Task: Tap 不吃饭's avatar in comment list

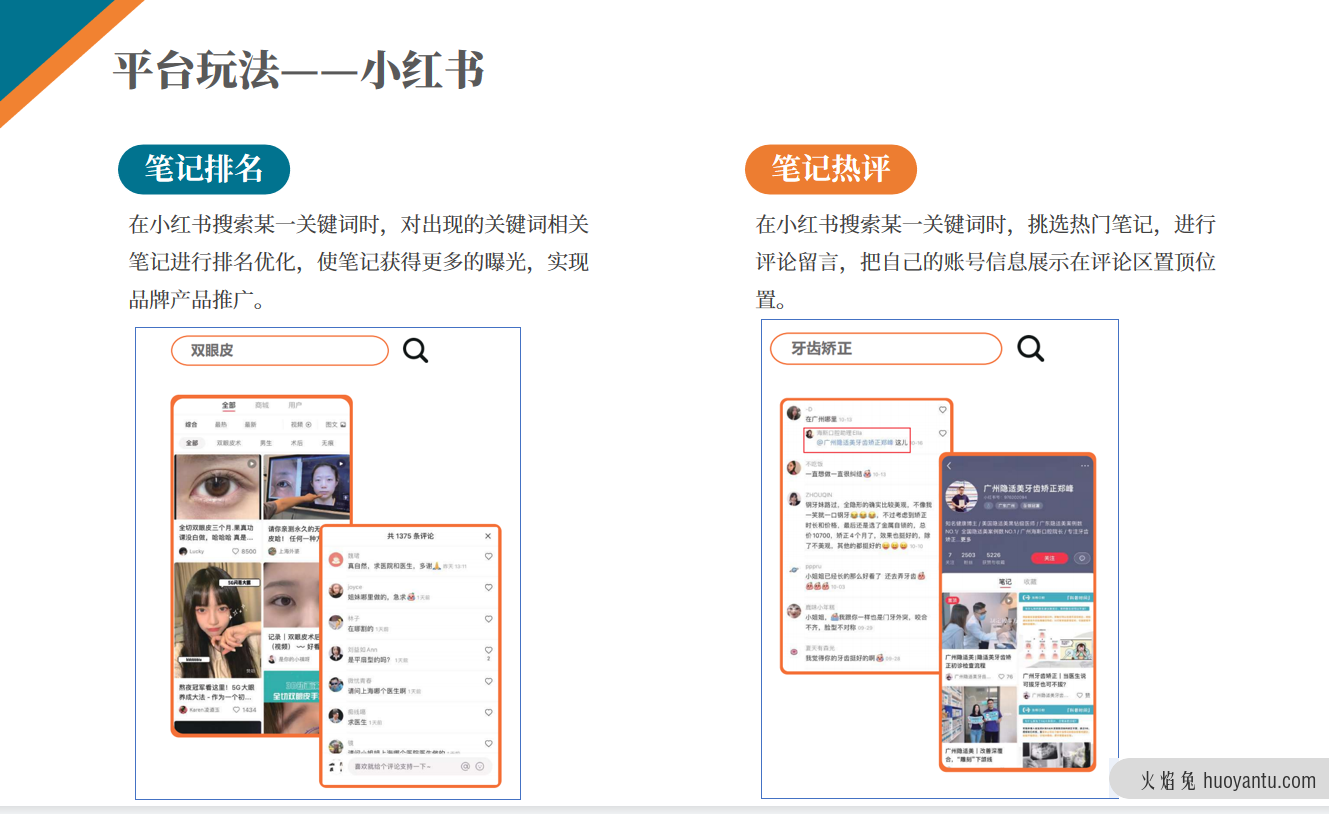Action: click(794, 468)
